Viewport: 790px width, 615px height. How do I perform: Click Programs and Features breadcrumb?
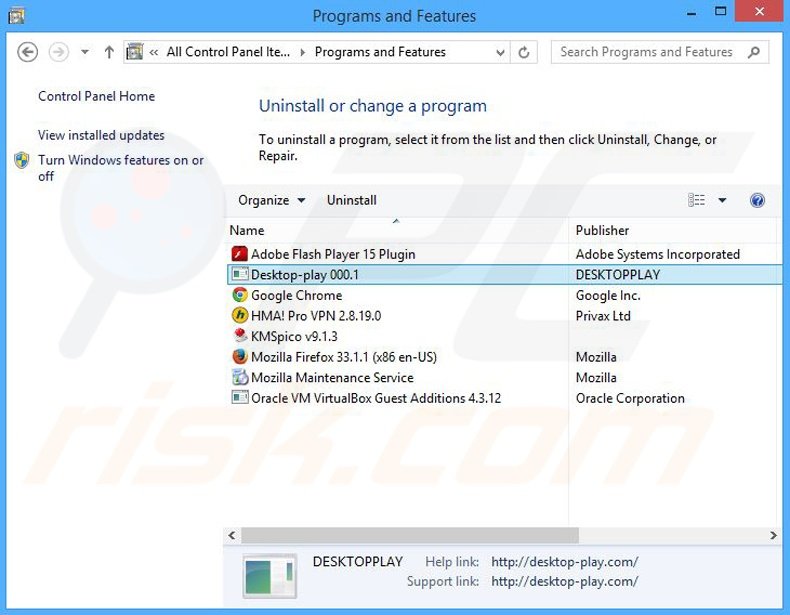pyautogui.click(x=380, y=52)
